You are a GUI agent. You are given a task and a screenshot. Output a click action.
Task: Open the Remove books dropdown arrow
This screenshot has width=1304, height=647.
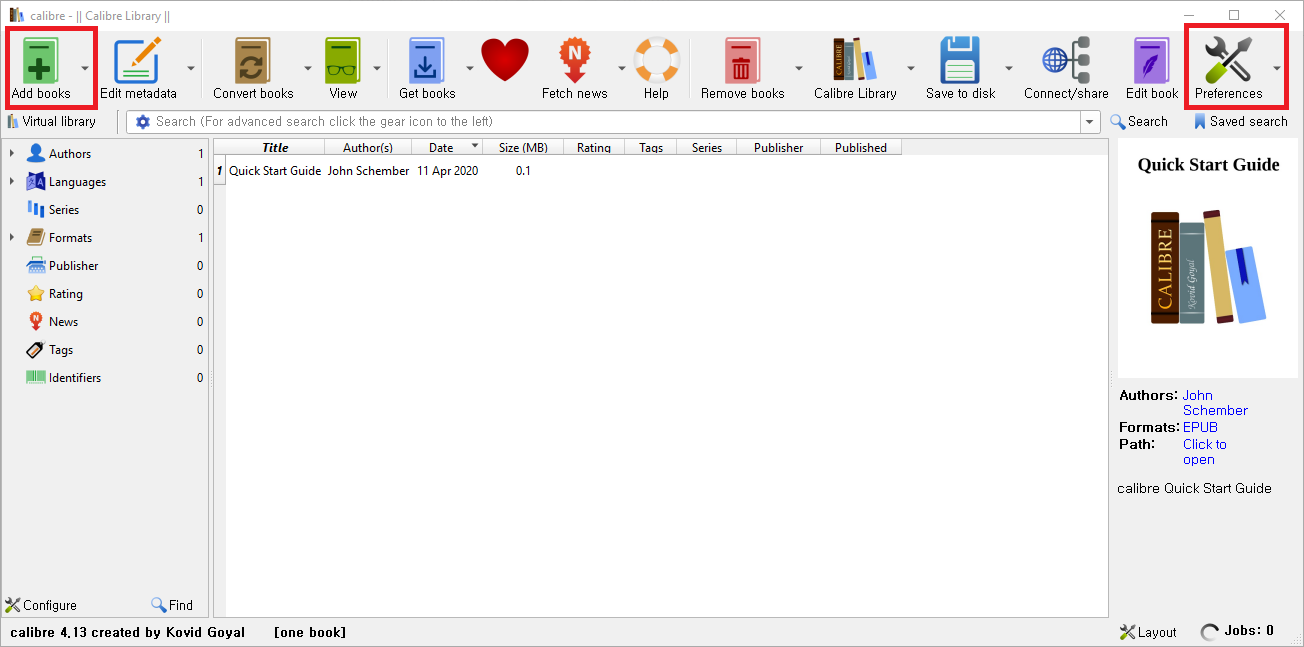click(798, 68)
